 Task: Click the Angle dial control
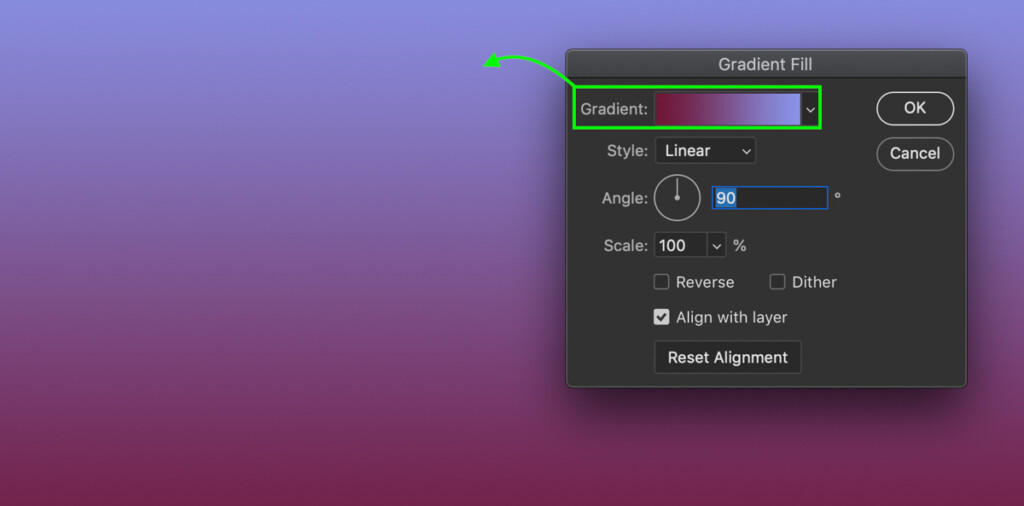(x=677, y=198)
